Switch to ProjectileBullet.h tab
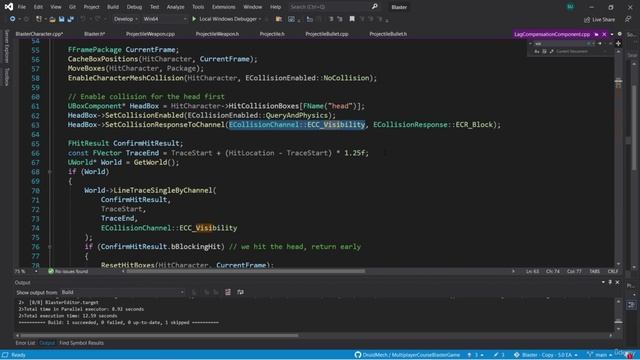The width and height of the screenshot is (640, 360). [388, 34]
